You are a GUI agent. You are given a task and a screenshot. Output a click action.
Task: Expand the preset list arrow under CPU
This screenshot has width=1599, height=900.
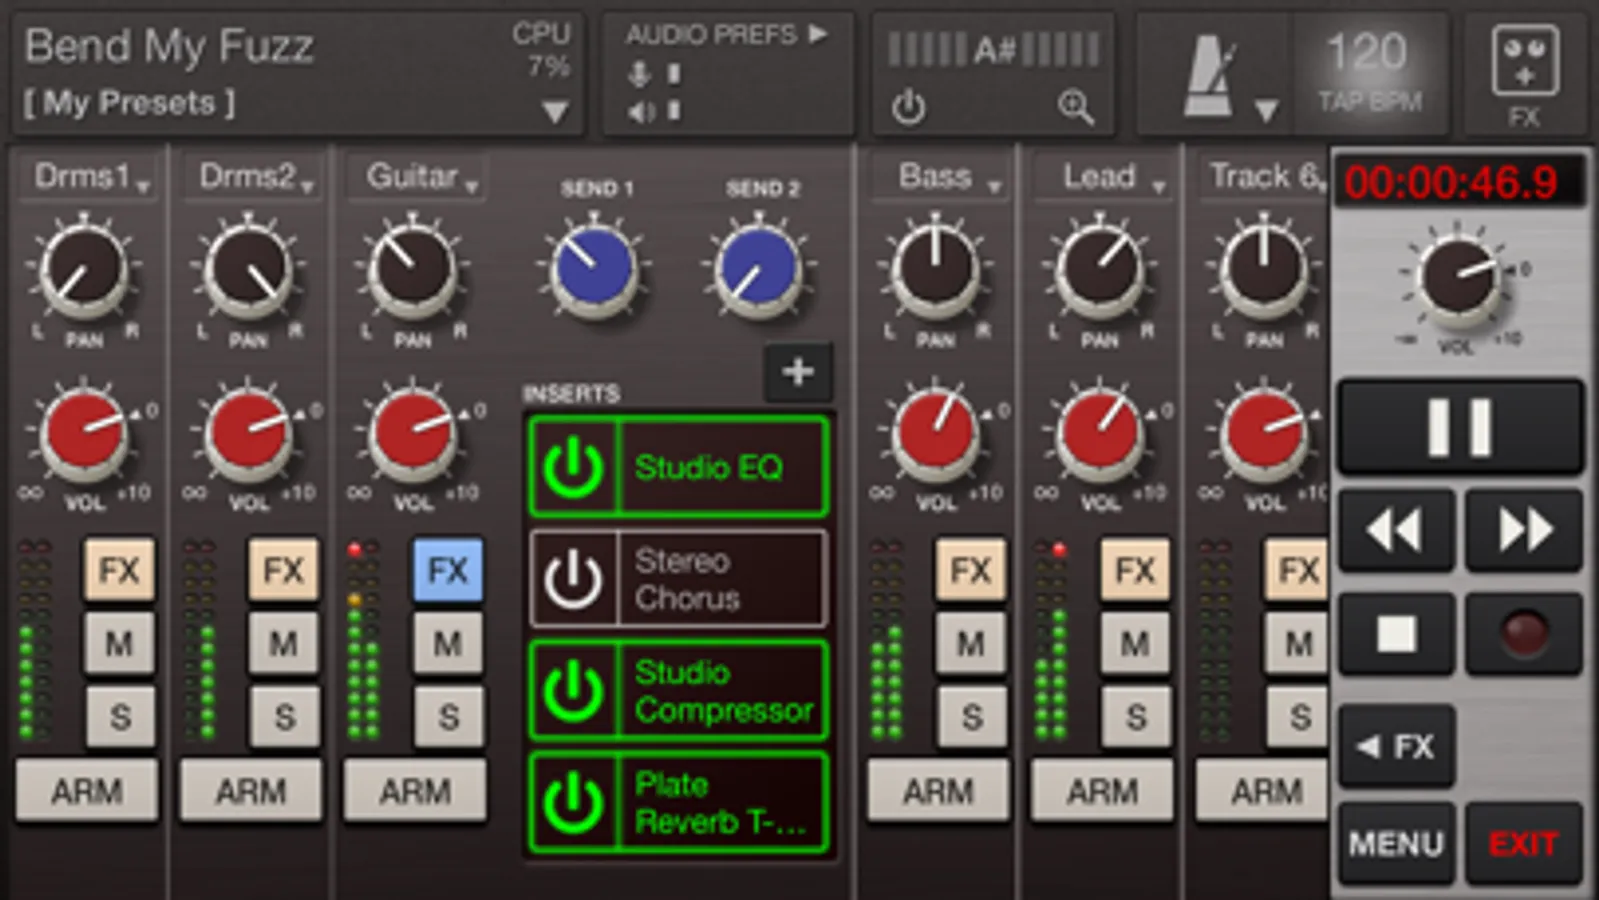(555, 111)
